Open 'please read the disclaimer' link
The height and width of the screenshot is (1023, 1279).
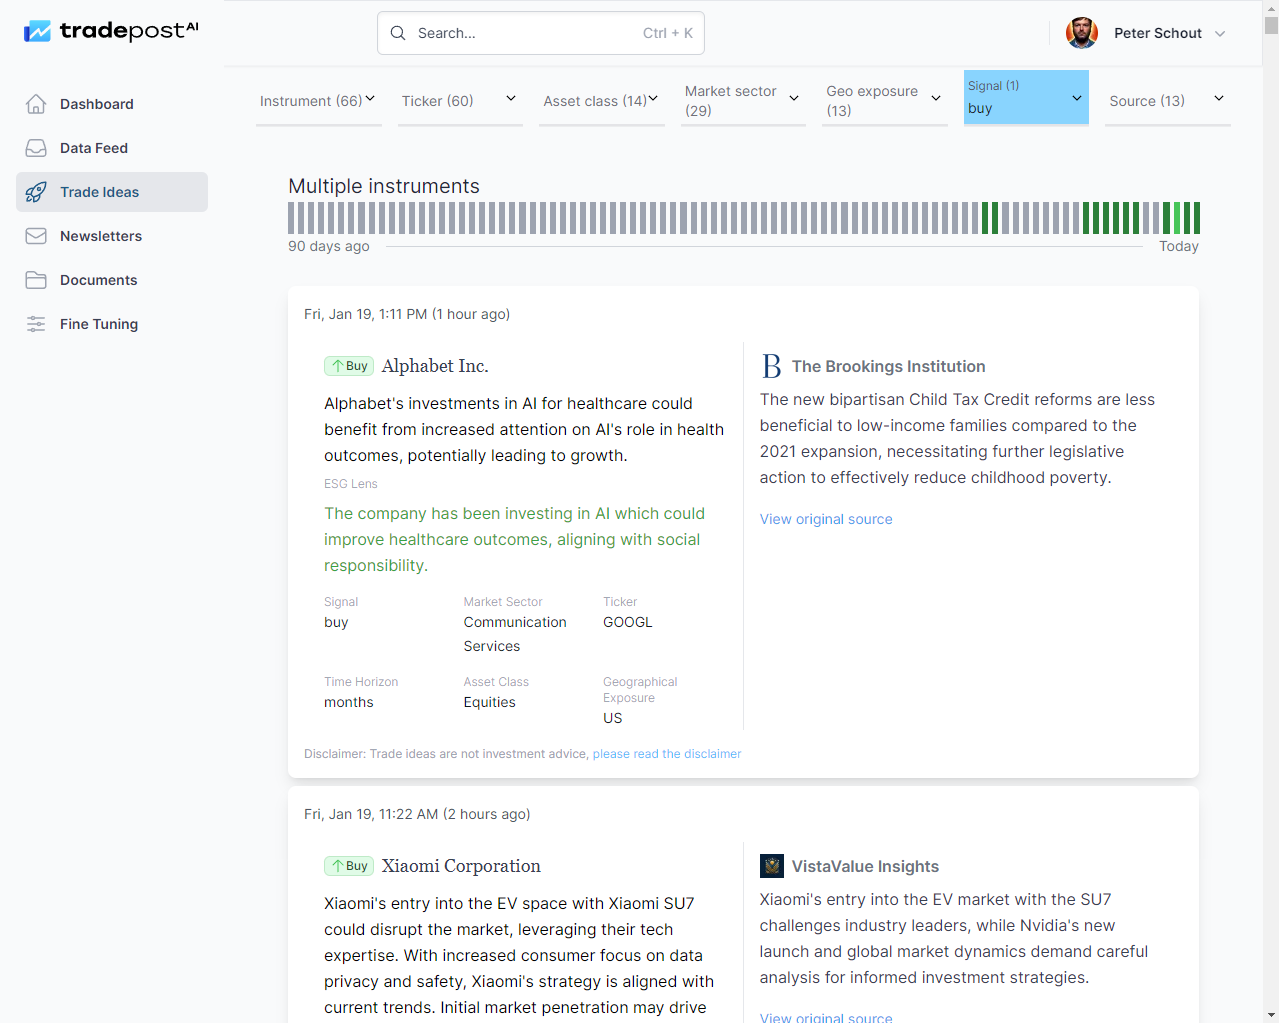(x=667, y=754)
